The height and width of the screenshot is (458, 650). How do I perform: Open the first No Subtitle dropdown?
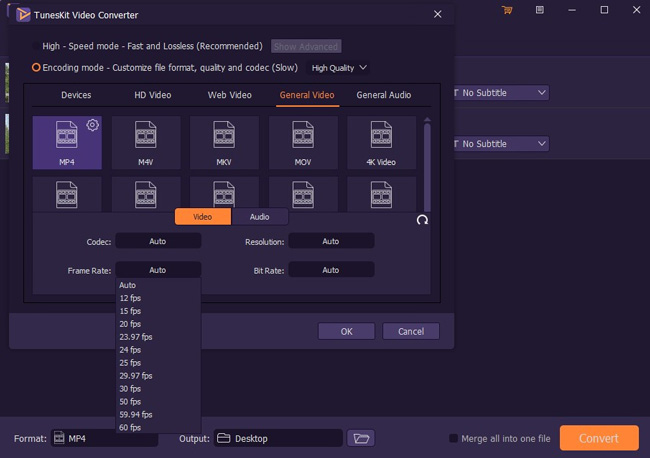(x=502, y=93)
